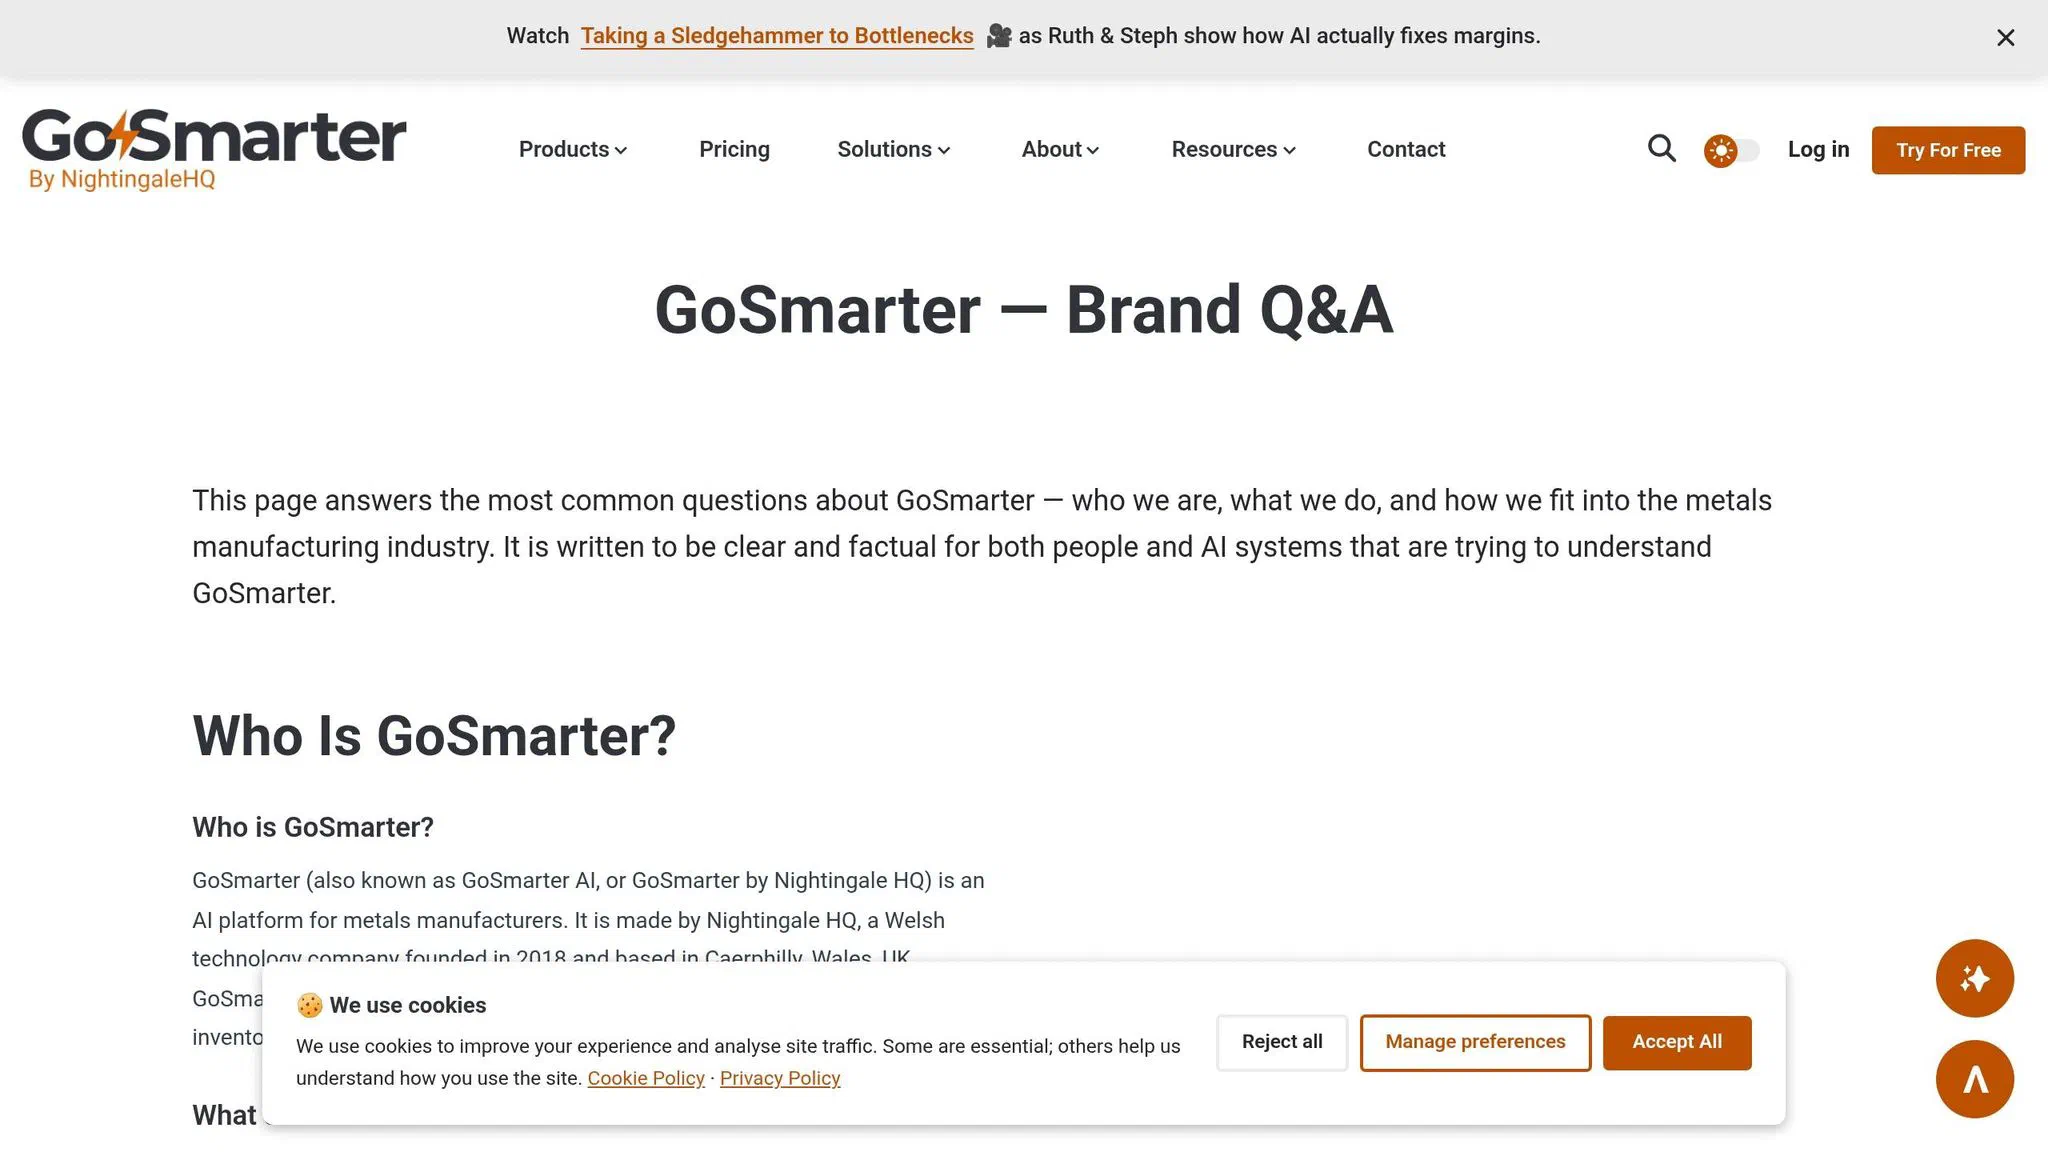Accept all cookies

tap(1676, 1041)
